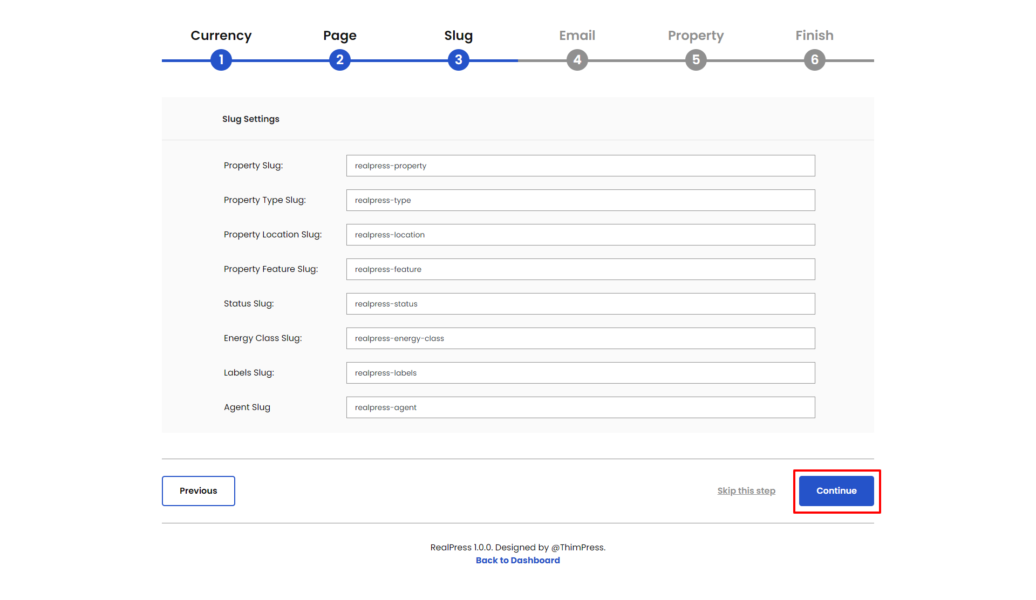Click into the Status Slug field

click(x=580, y=304)
